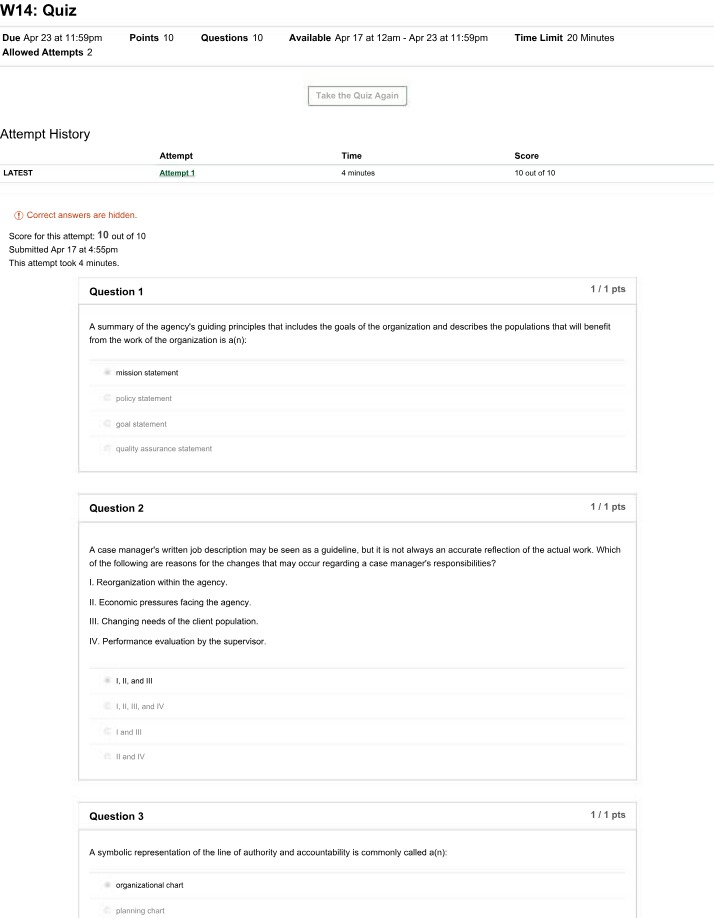Viewport: 714px width, 918px height.
Task: Choose the 'II and IV' radio option
Action: tap(107, 756)
